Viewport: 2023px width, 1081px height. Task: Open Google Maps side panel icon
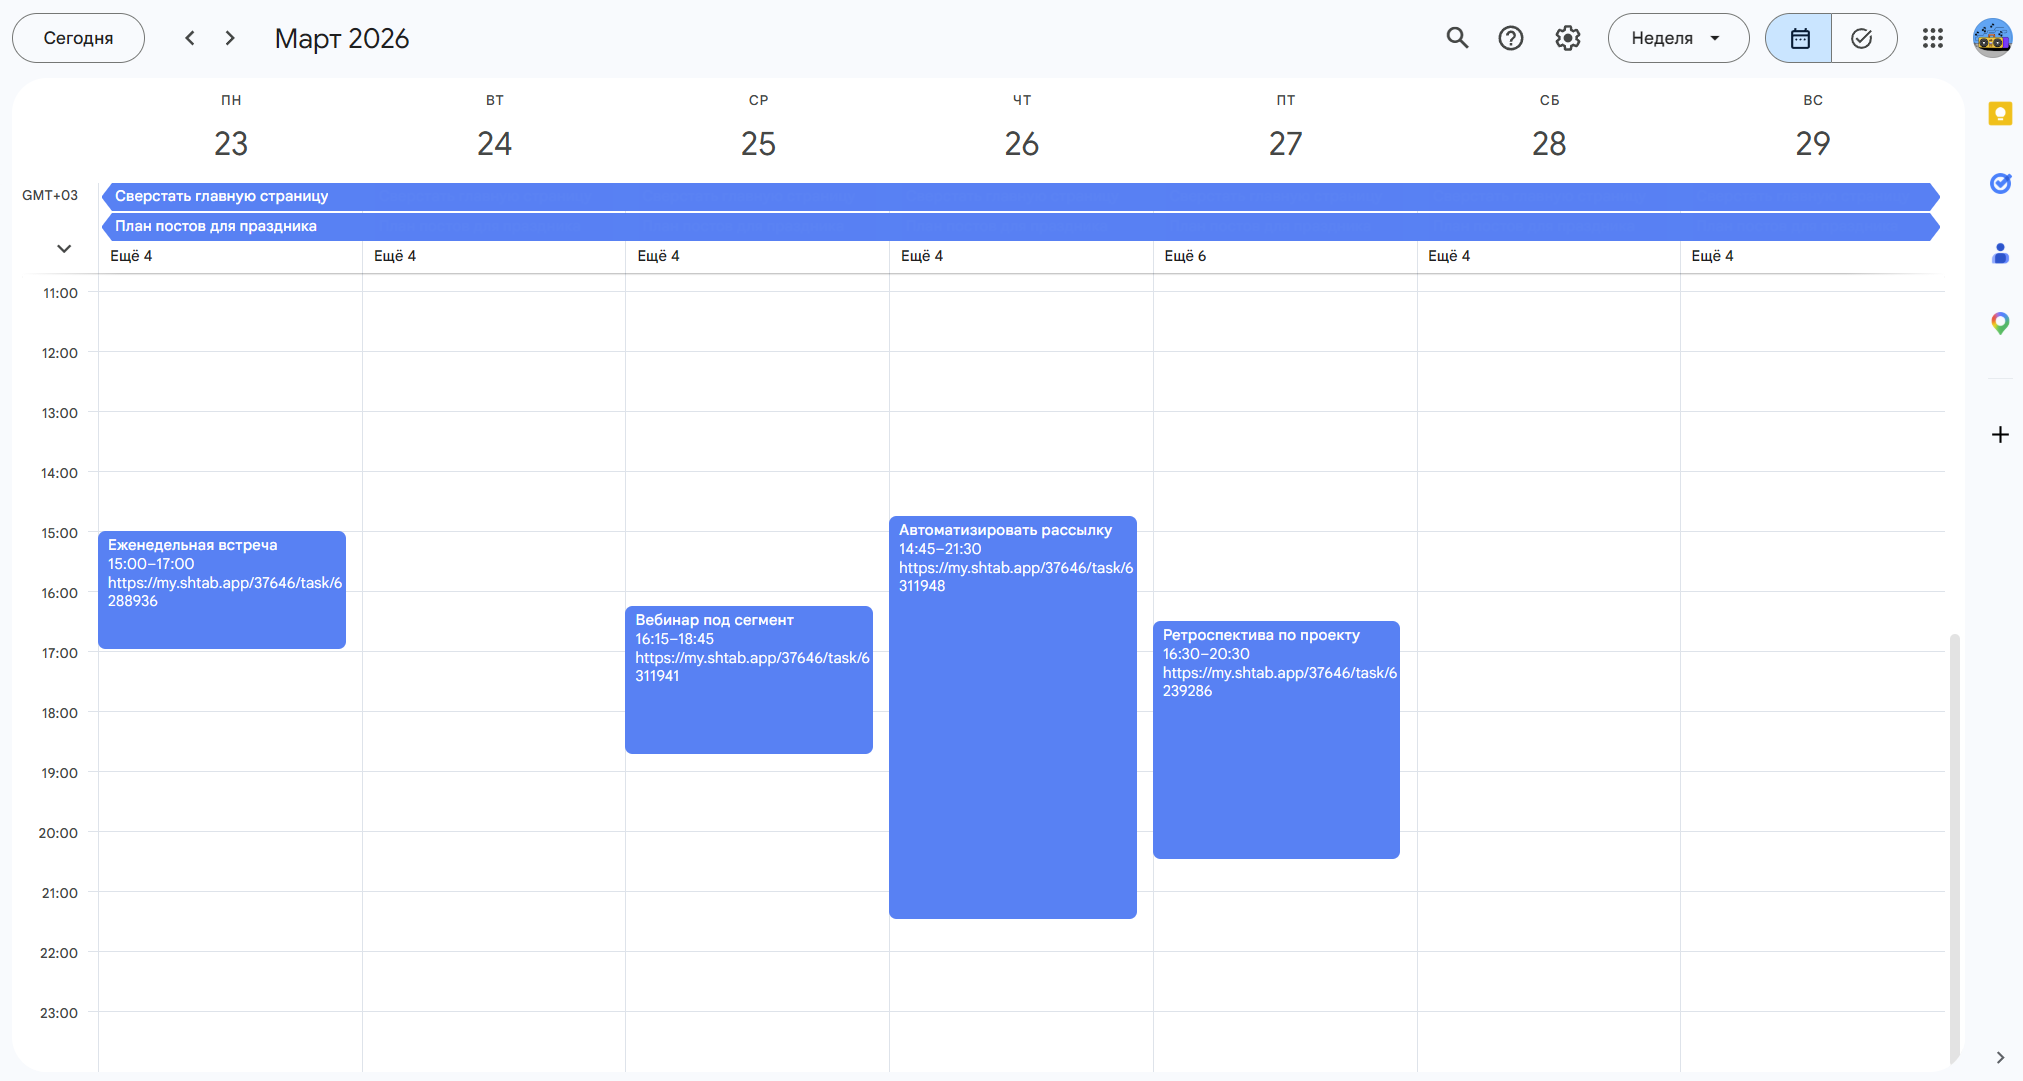(x=1999, y=323)
